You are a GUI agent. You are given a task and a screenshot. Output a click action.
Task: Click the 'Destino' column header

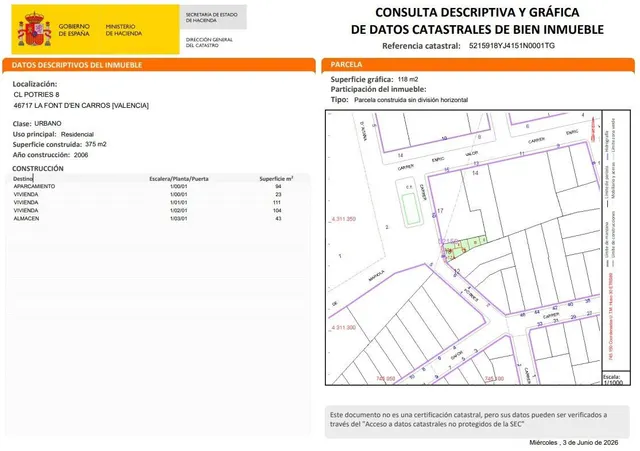(23, 179)
